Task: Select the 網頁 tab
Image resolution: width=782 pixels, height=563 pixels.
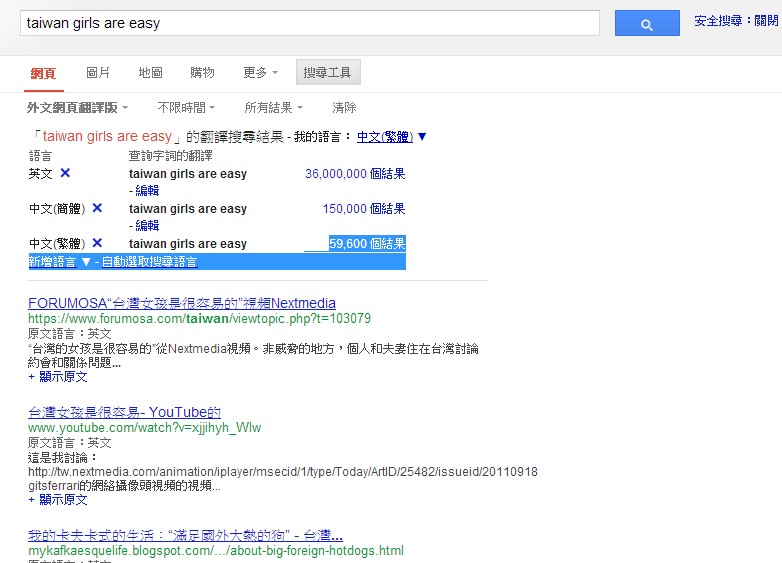Action: pos(43,73)
